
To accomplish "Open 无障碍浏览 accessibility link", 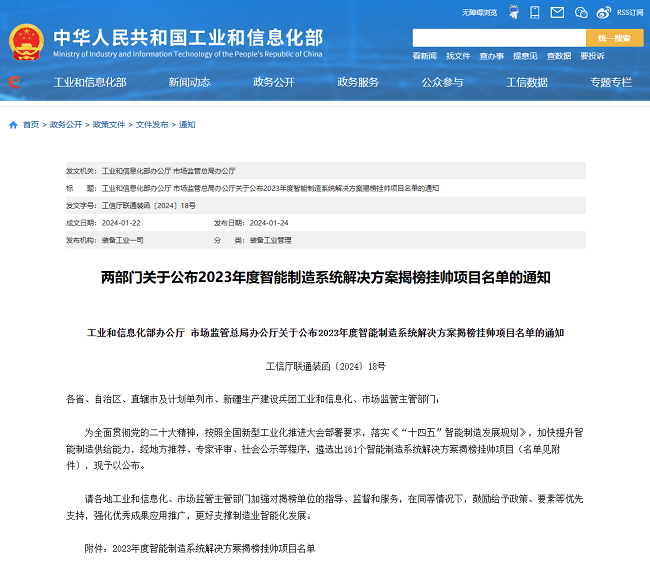I will click(x=480, y=13).
